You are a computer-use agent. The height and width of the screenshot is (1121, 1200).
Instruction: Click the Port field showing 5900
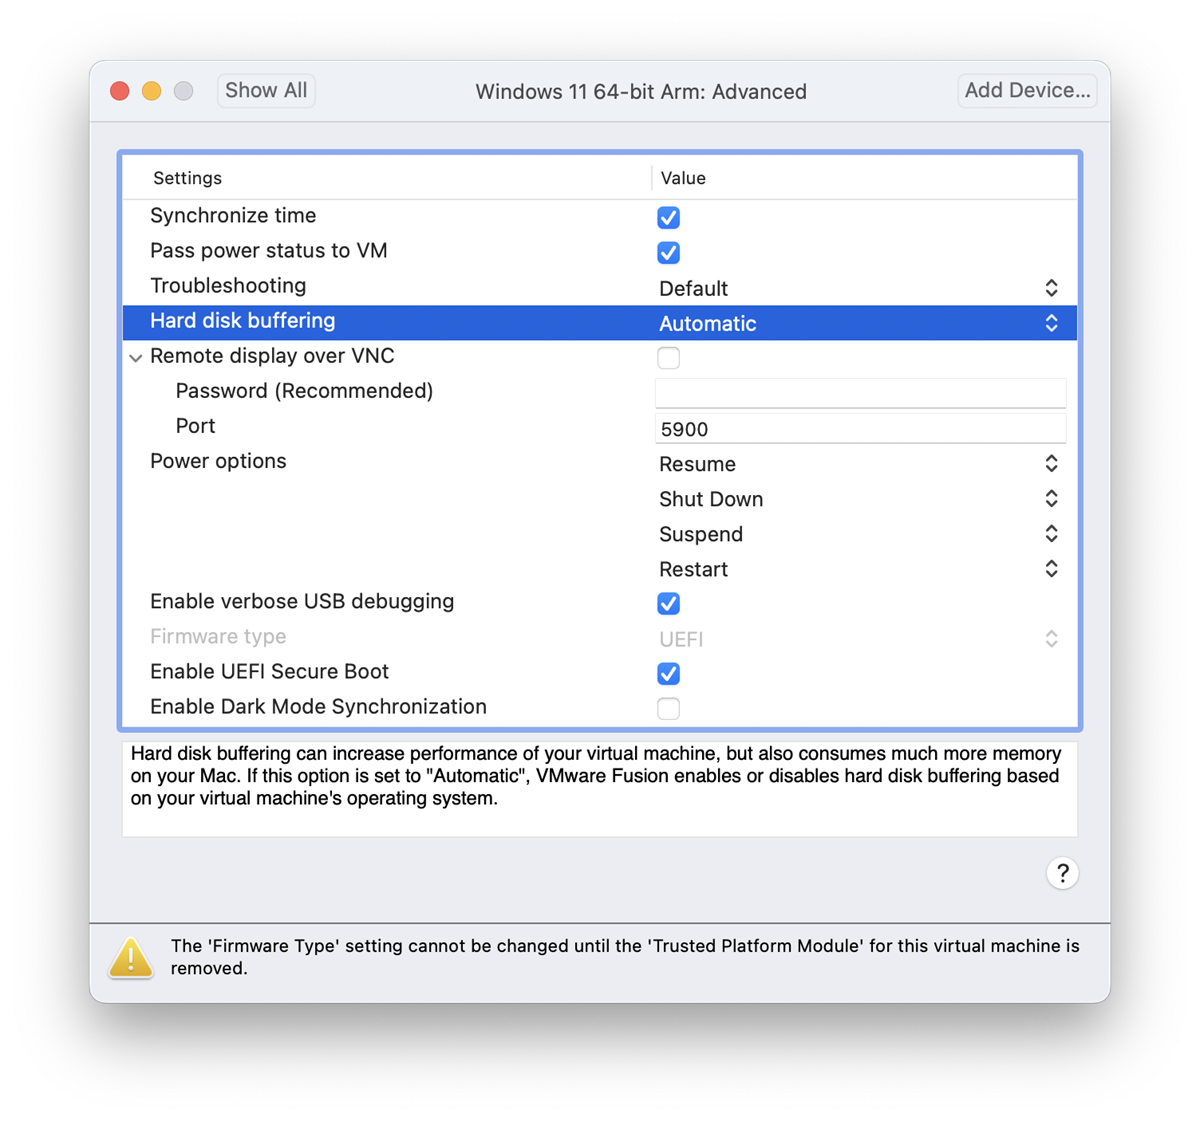(860, 429)
